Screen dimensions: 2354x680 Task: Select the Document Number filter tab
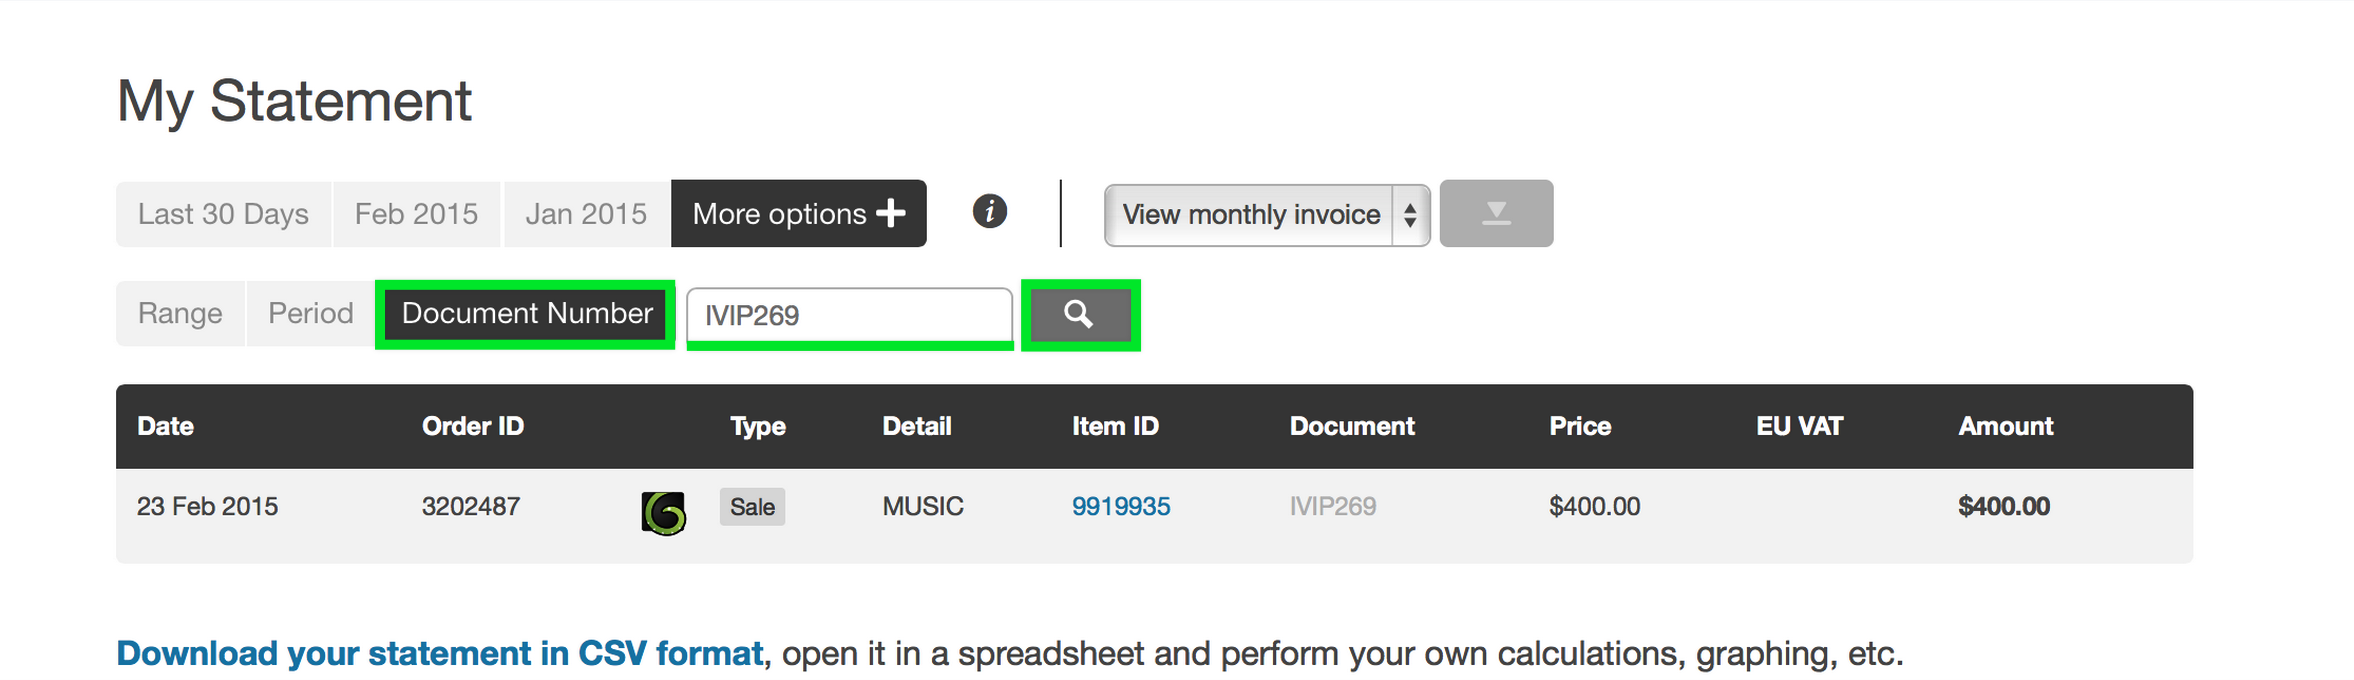pyautogui.click(x=524, y=313)
